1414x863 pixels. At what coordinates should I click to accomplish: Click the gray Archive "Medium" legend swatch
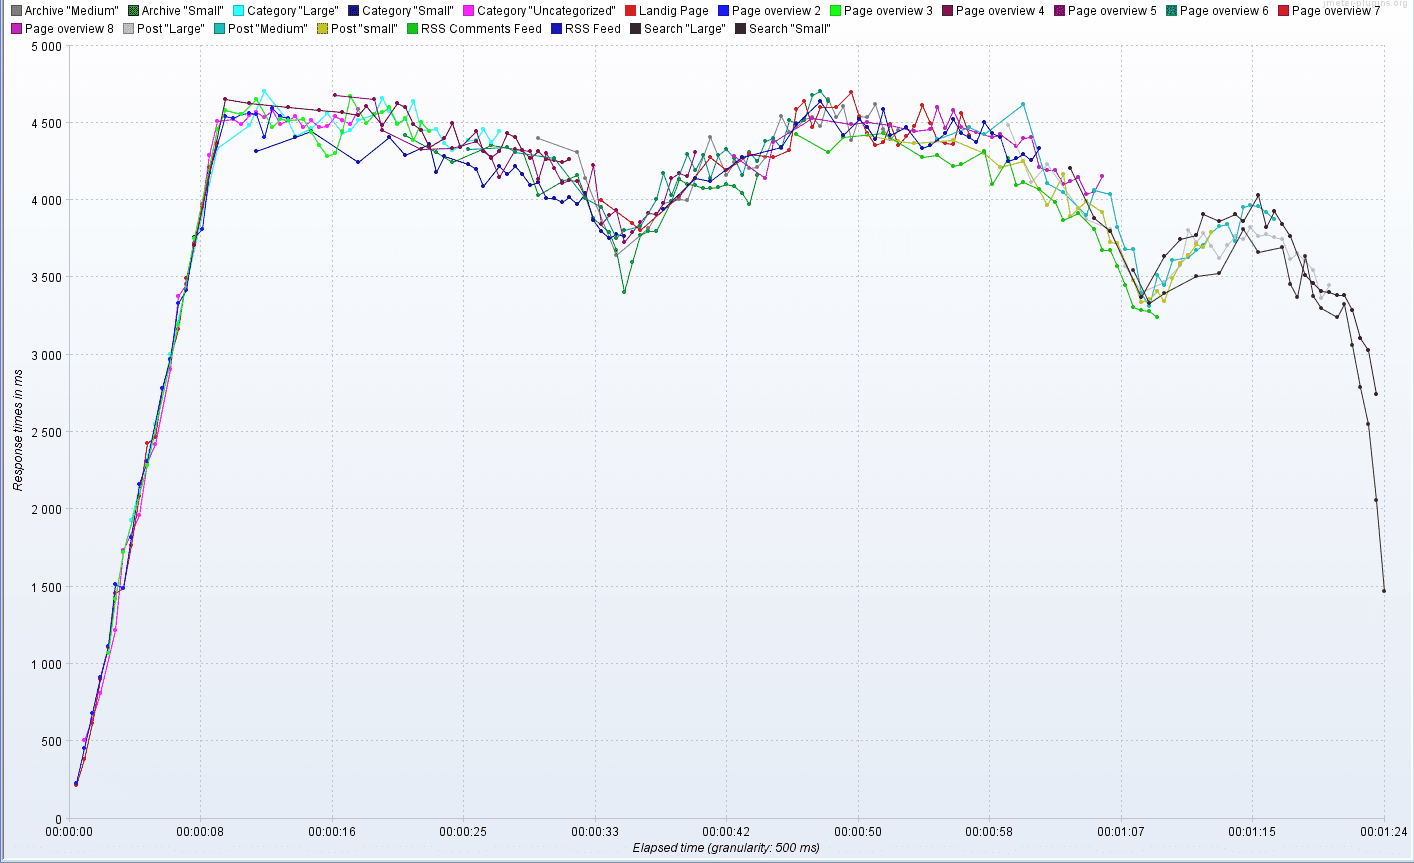(x=16, y=11)
